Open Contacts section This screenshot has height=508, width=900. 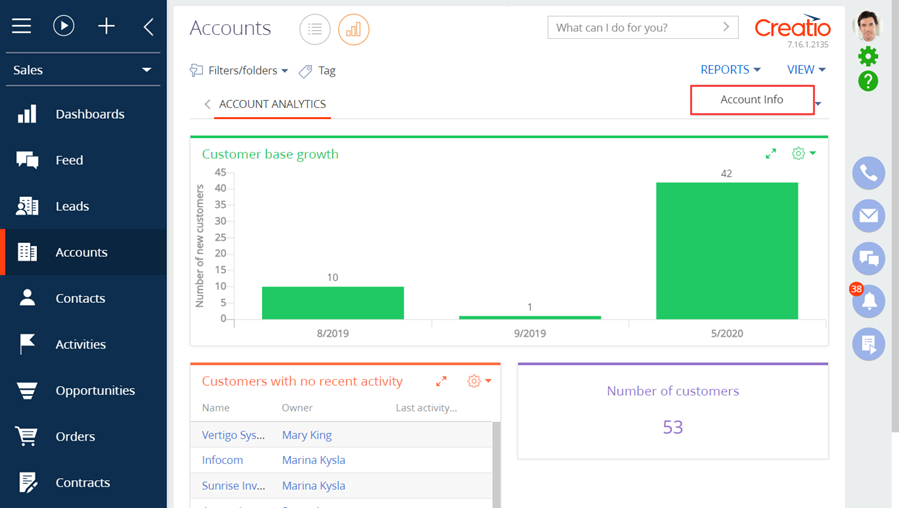coord(83,298)
